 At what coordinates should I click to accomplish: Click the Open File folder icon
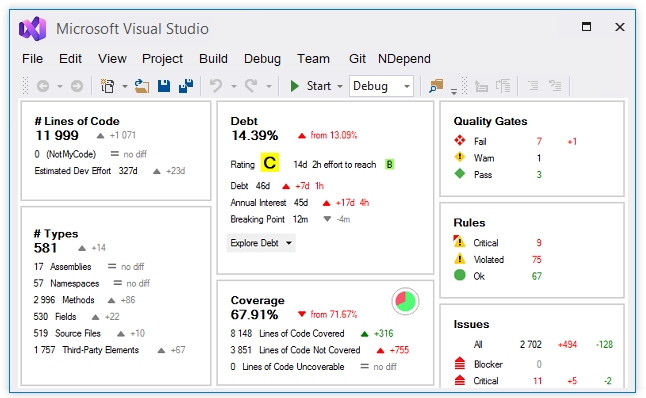point(142,86)
